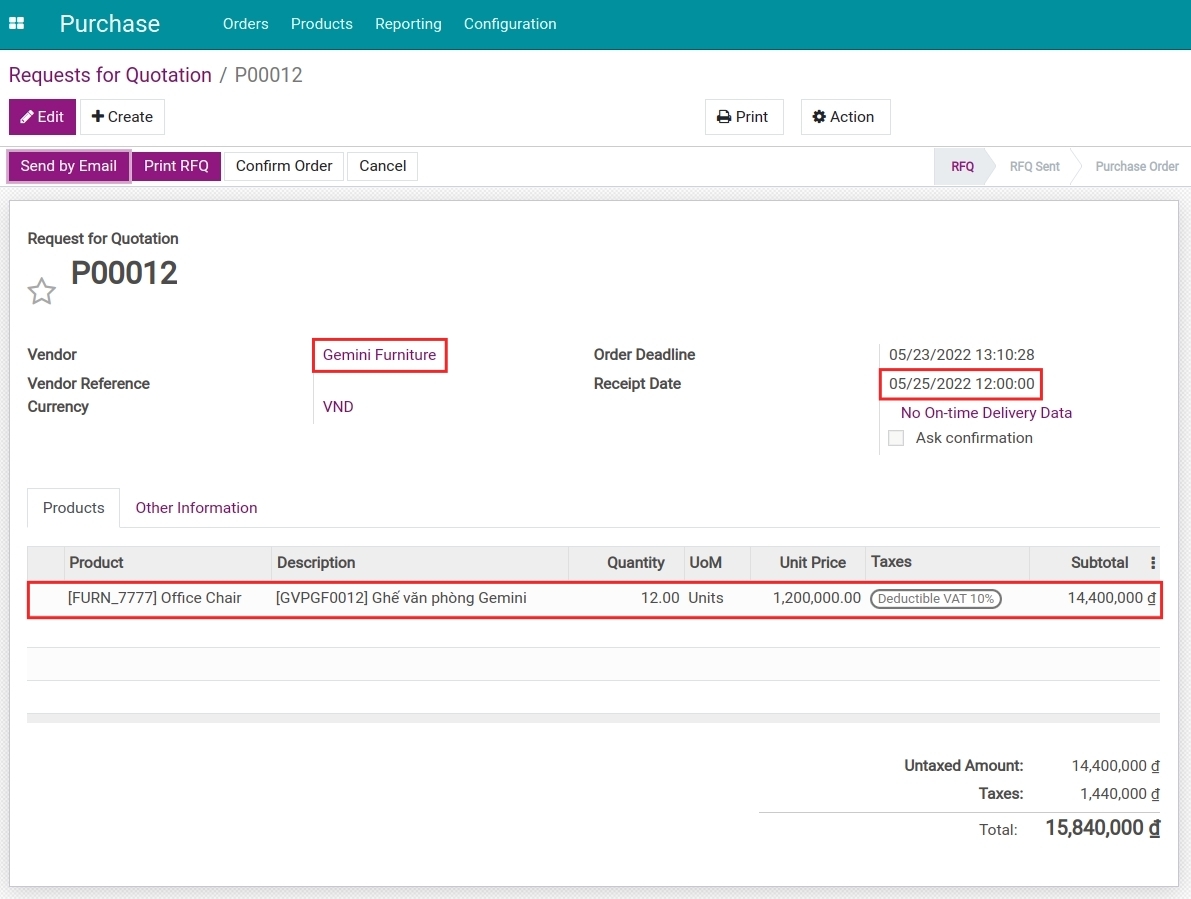The width and height of the screenshot is (1191, 899).
Task: Open the Products menu in navbar
Action: pos(321,24)
